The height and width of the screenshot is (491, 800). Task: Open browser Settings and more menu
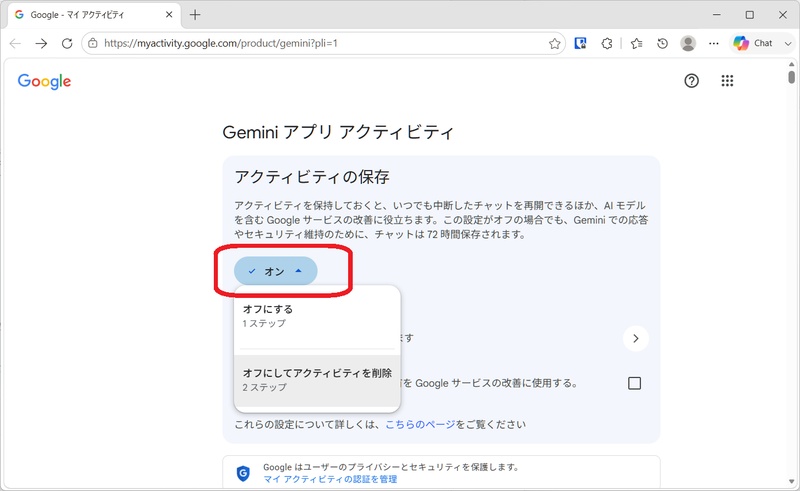pyautogui.click(x=714, y=43)
